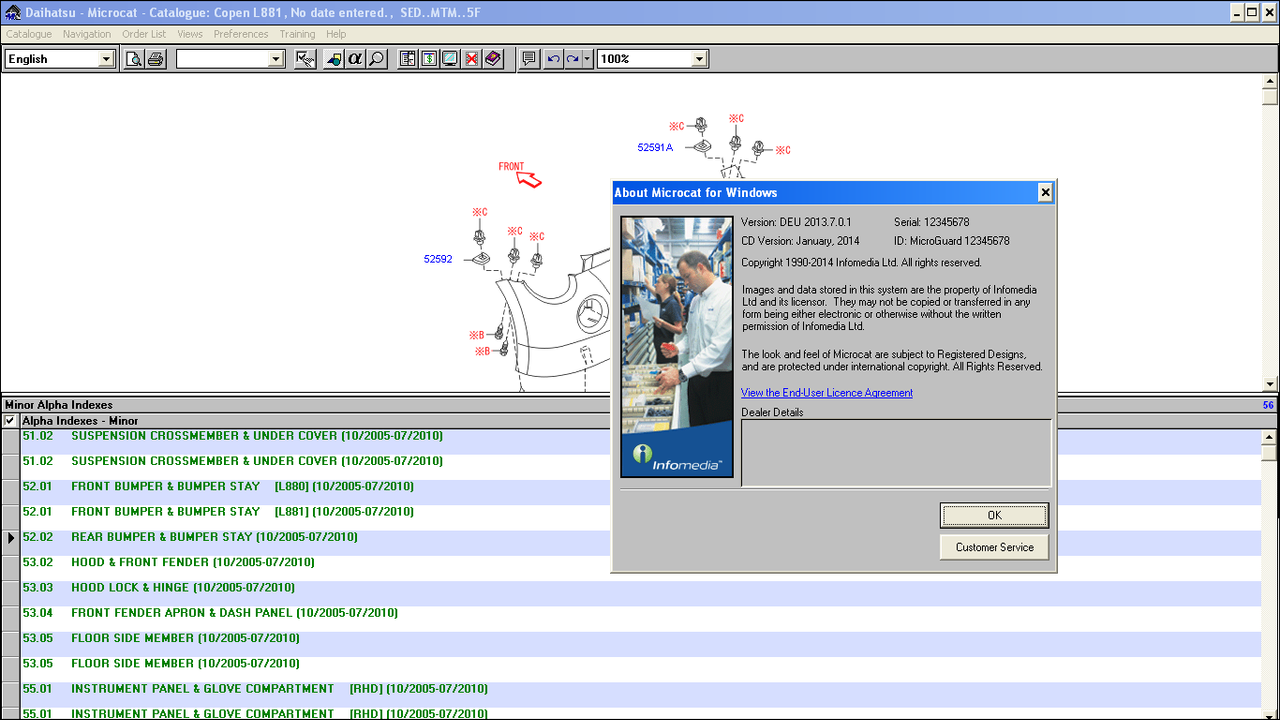Close the About Microcat dialog

tap(1045, 192)
